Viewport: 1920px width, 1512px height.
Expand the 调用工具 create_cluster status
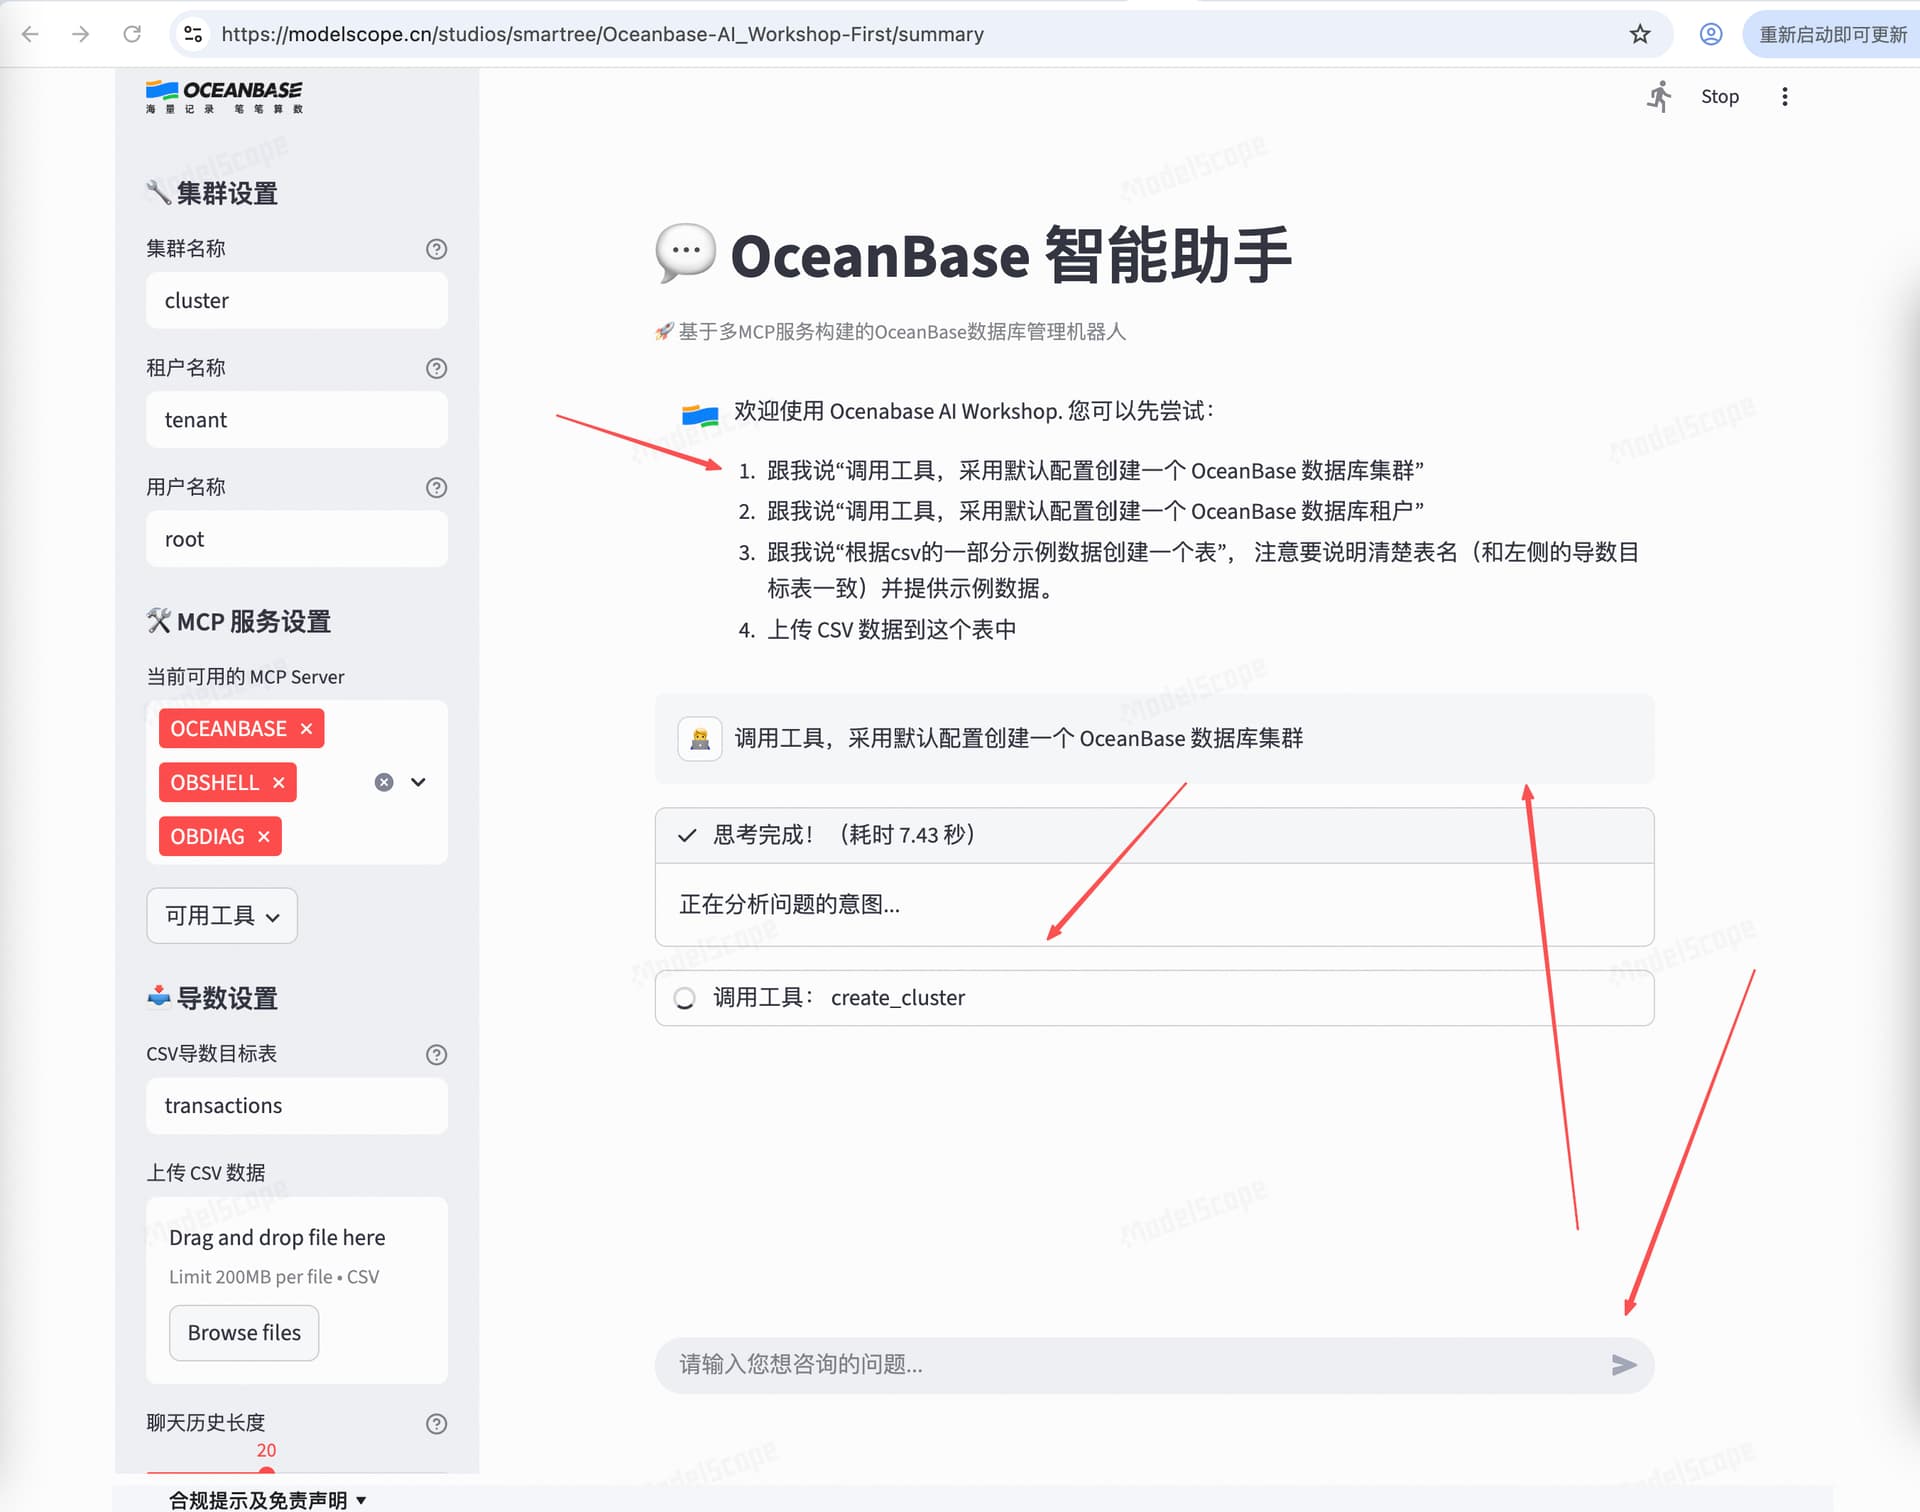tap(1154, 998)
